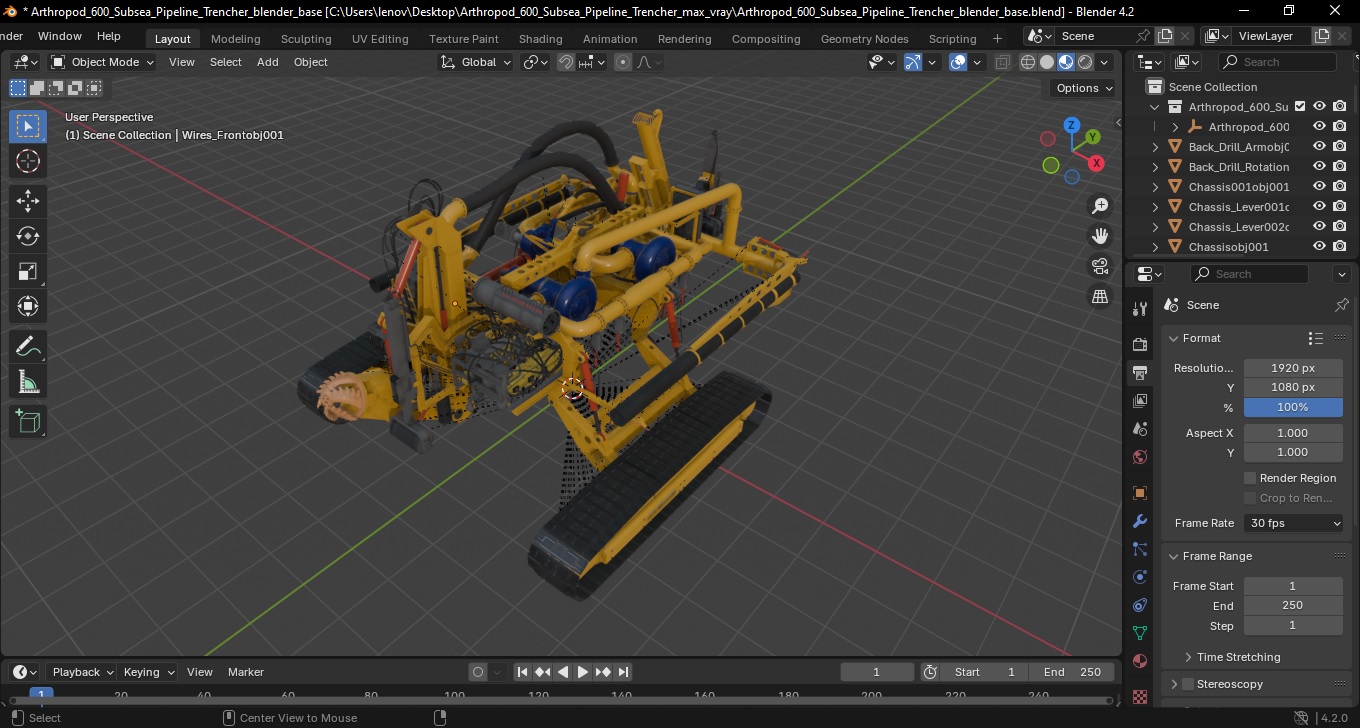Screen dimensions: 1360x728
Task: Choose the Move tool
Action: (28, 201)
